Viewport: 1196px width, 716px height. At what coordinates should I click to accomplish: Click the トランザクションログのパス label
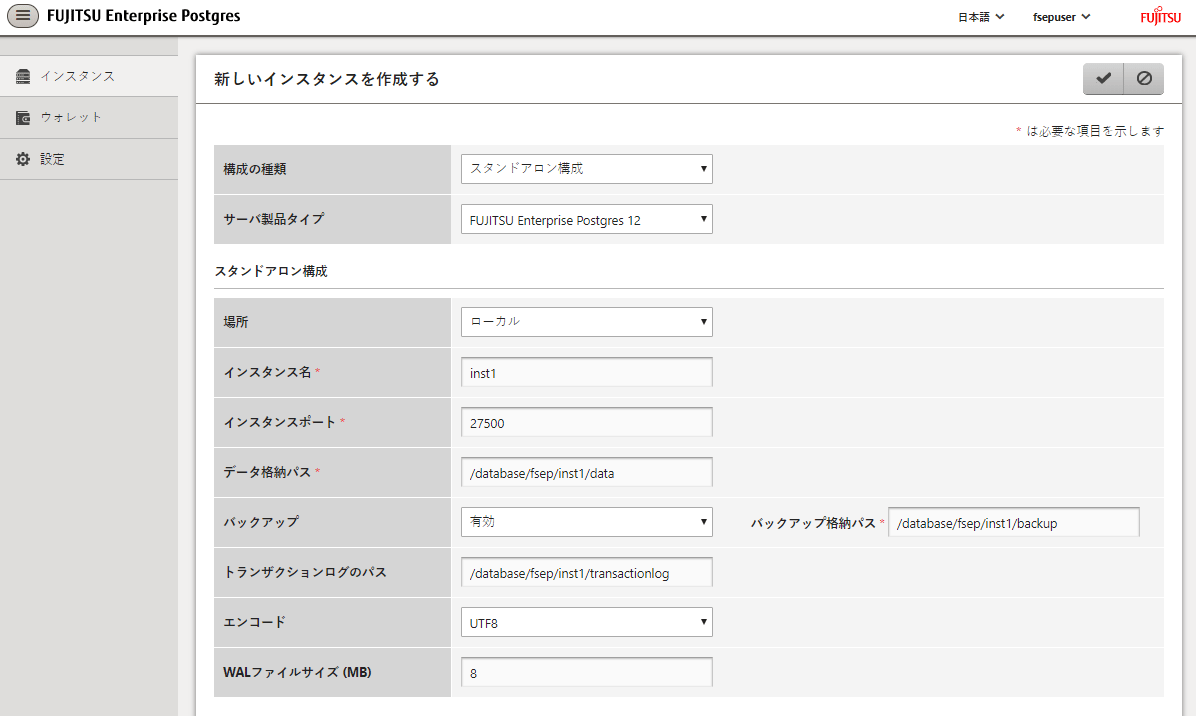tap(305, 573)
